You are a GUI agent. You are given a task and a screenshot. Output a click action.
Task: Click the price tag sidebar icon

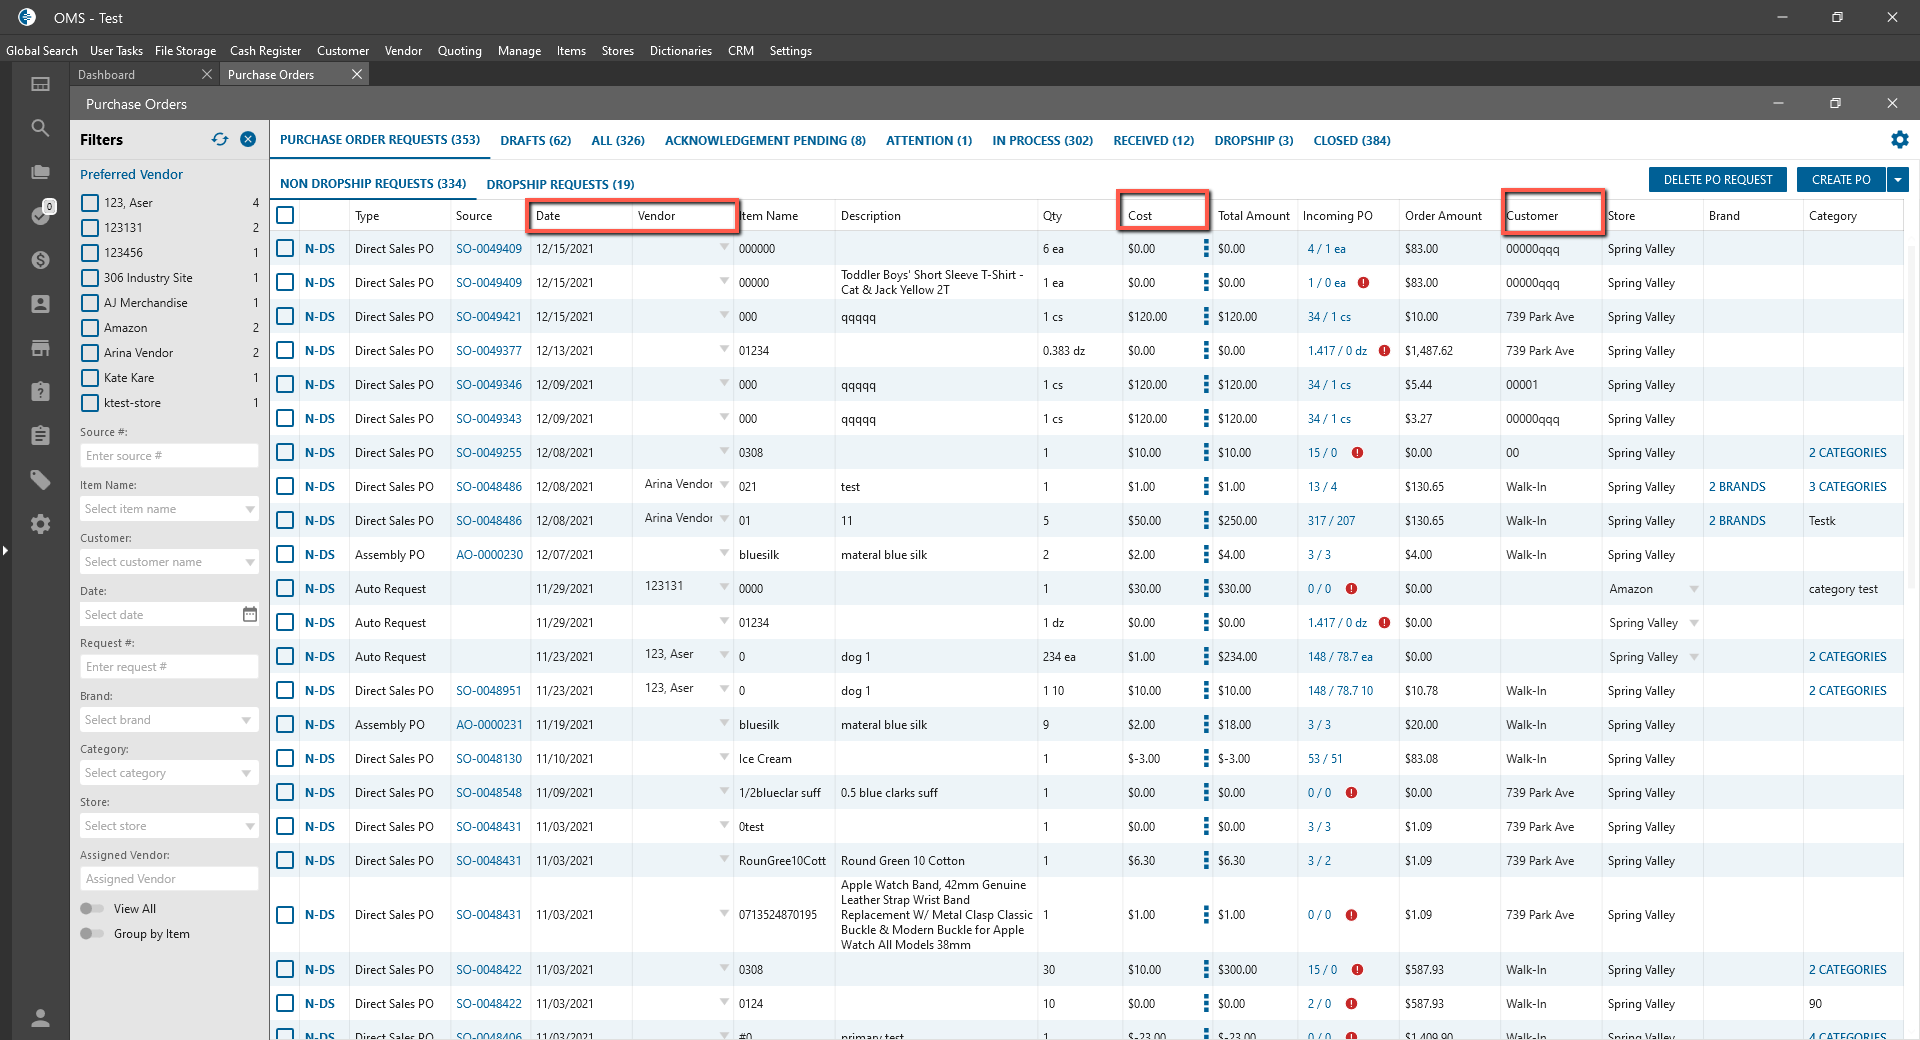[40, 480]
